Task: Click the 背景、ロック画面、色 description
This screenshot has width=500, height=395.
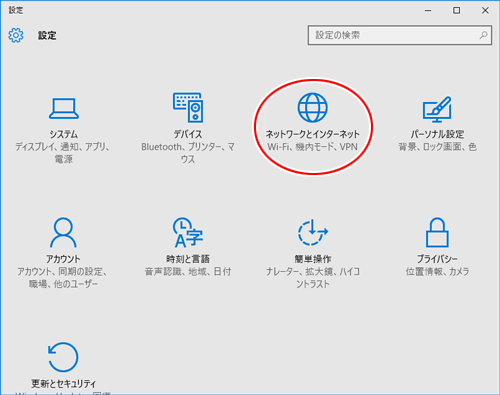Action: [x=437, y=147]
